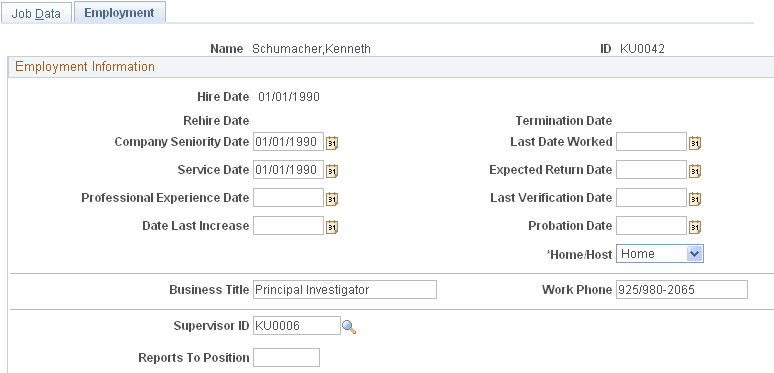This screenshot has width=774, height=373.
Task: Focus the Last Verification Date field
Action: pyautogui.click(x=651, y=198)
